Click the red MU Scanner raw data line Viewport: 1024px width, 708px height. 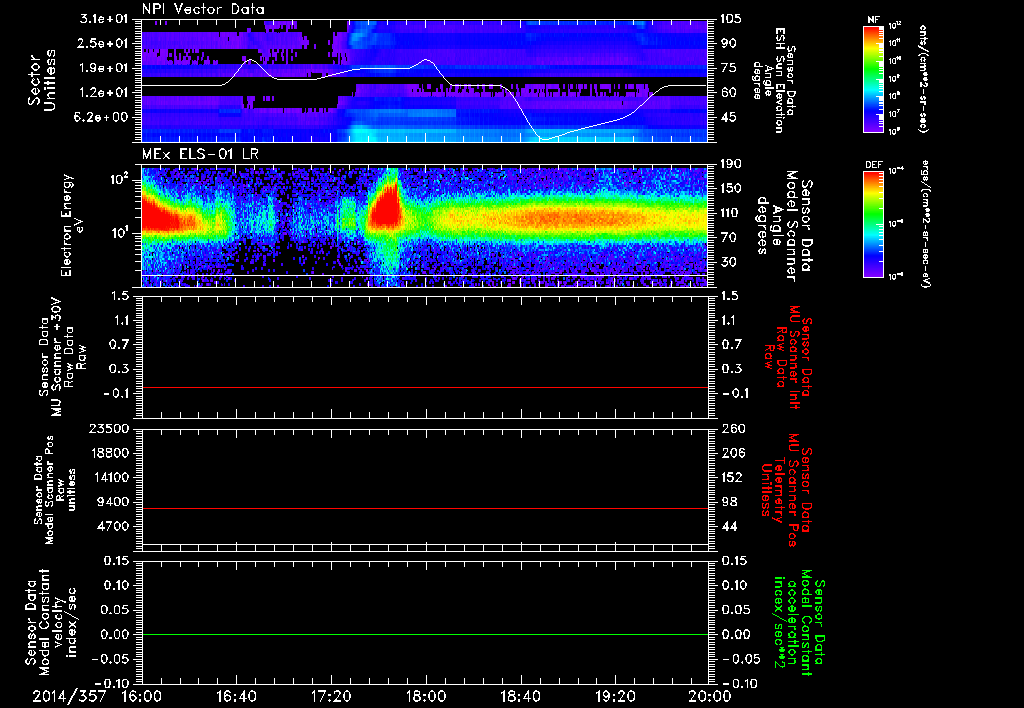[x=424, y=387]
